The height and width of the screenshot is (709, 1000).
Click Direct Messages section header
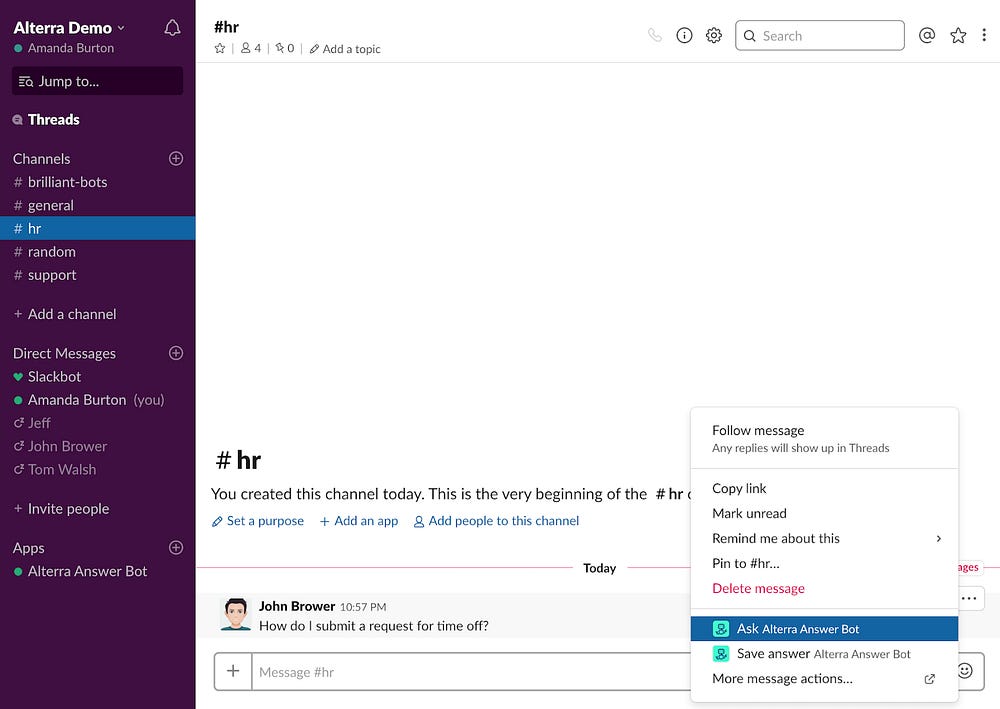[x=64, y=353]
